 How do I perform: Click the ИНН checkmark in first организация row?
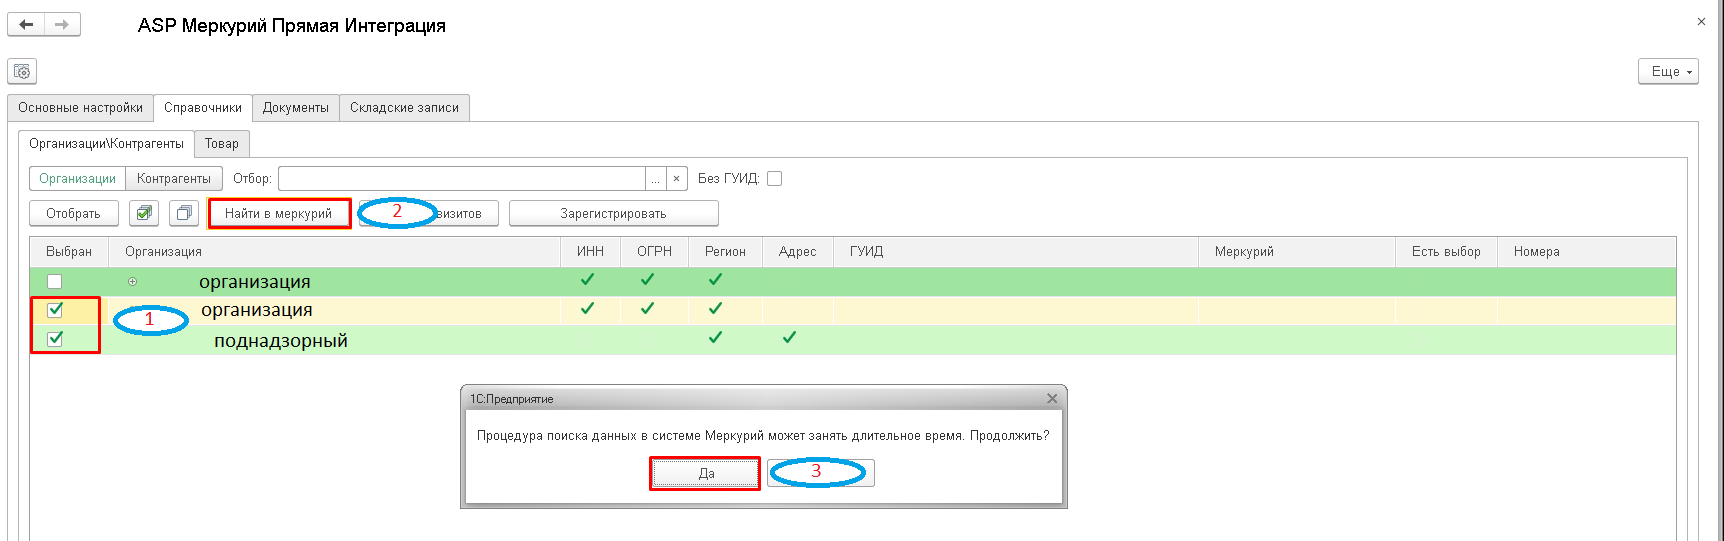pos(587,280)
